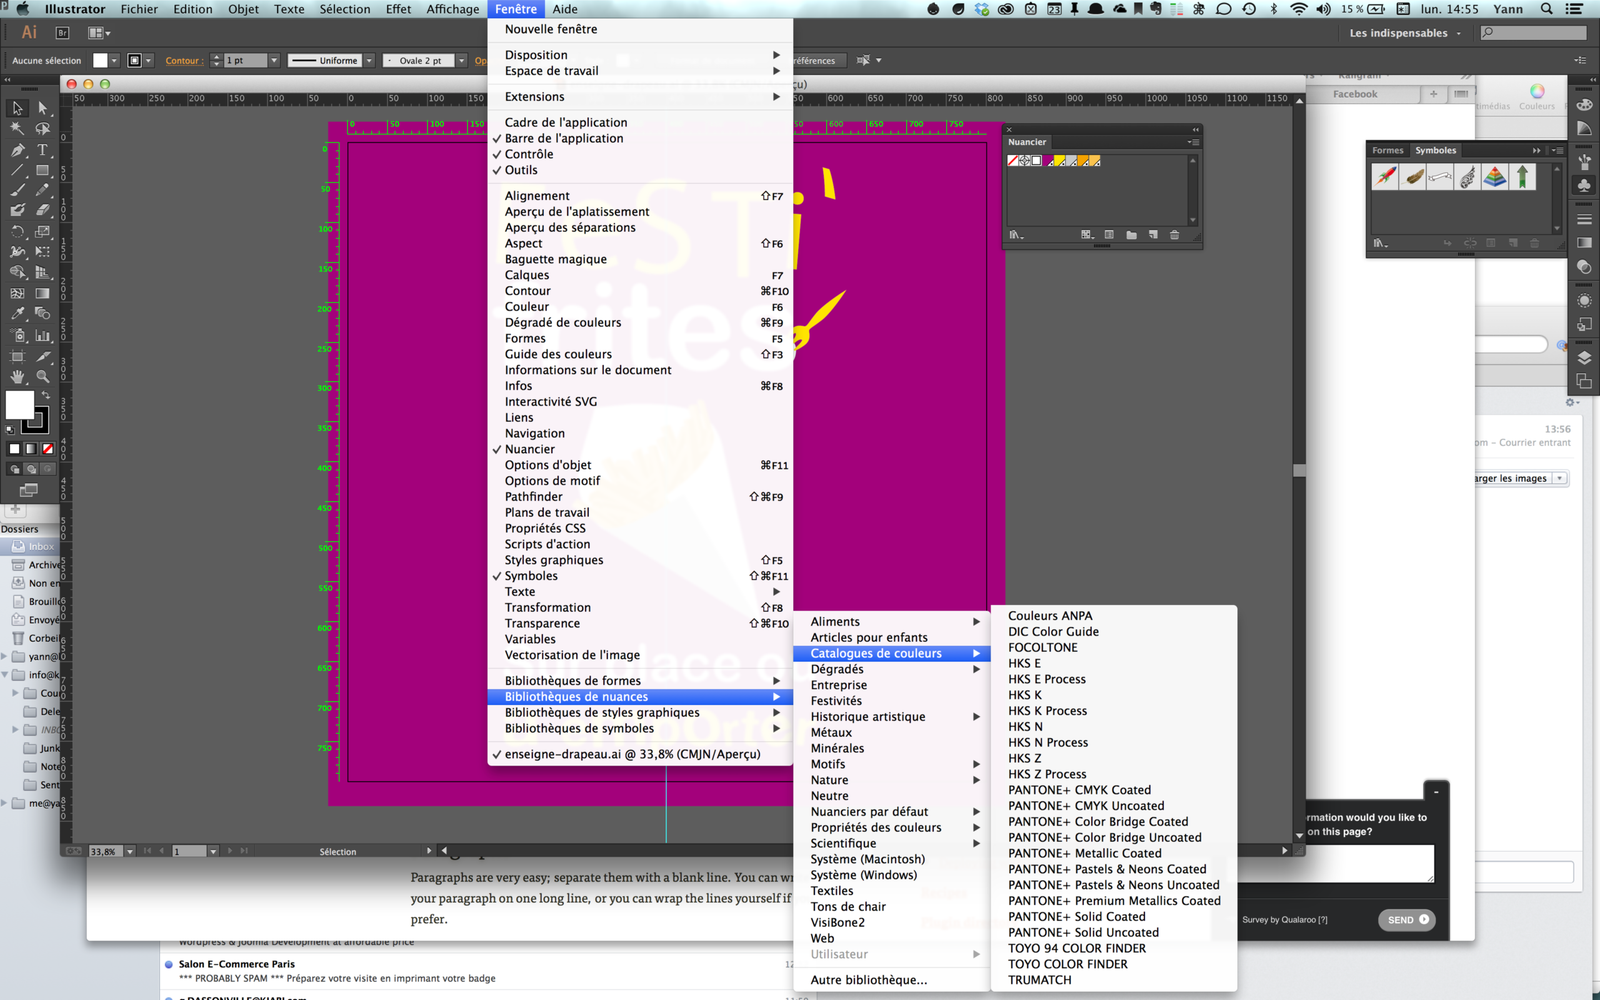Image resolution: width=1600 pixels, height=1000 pixels.
Task: Toggle Barre de l'application entry
Action: [640, 138]
